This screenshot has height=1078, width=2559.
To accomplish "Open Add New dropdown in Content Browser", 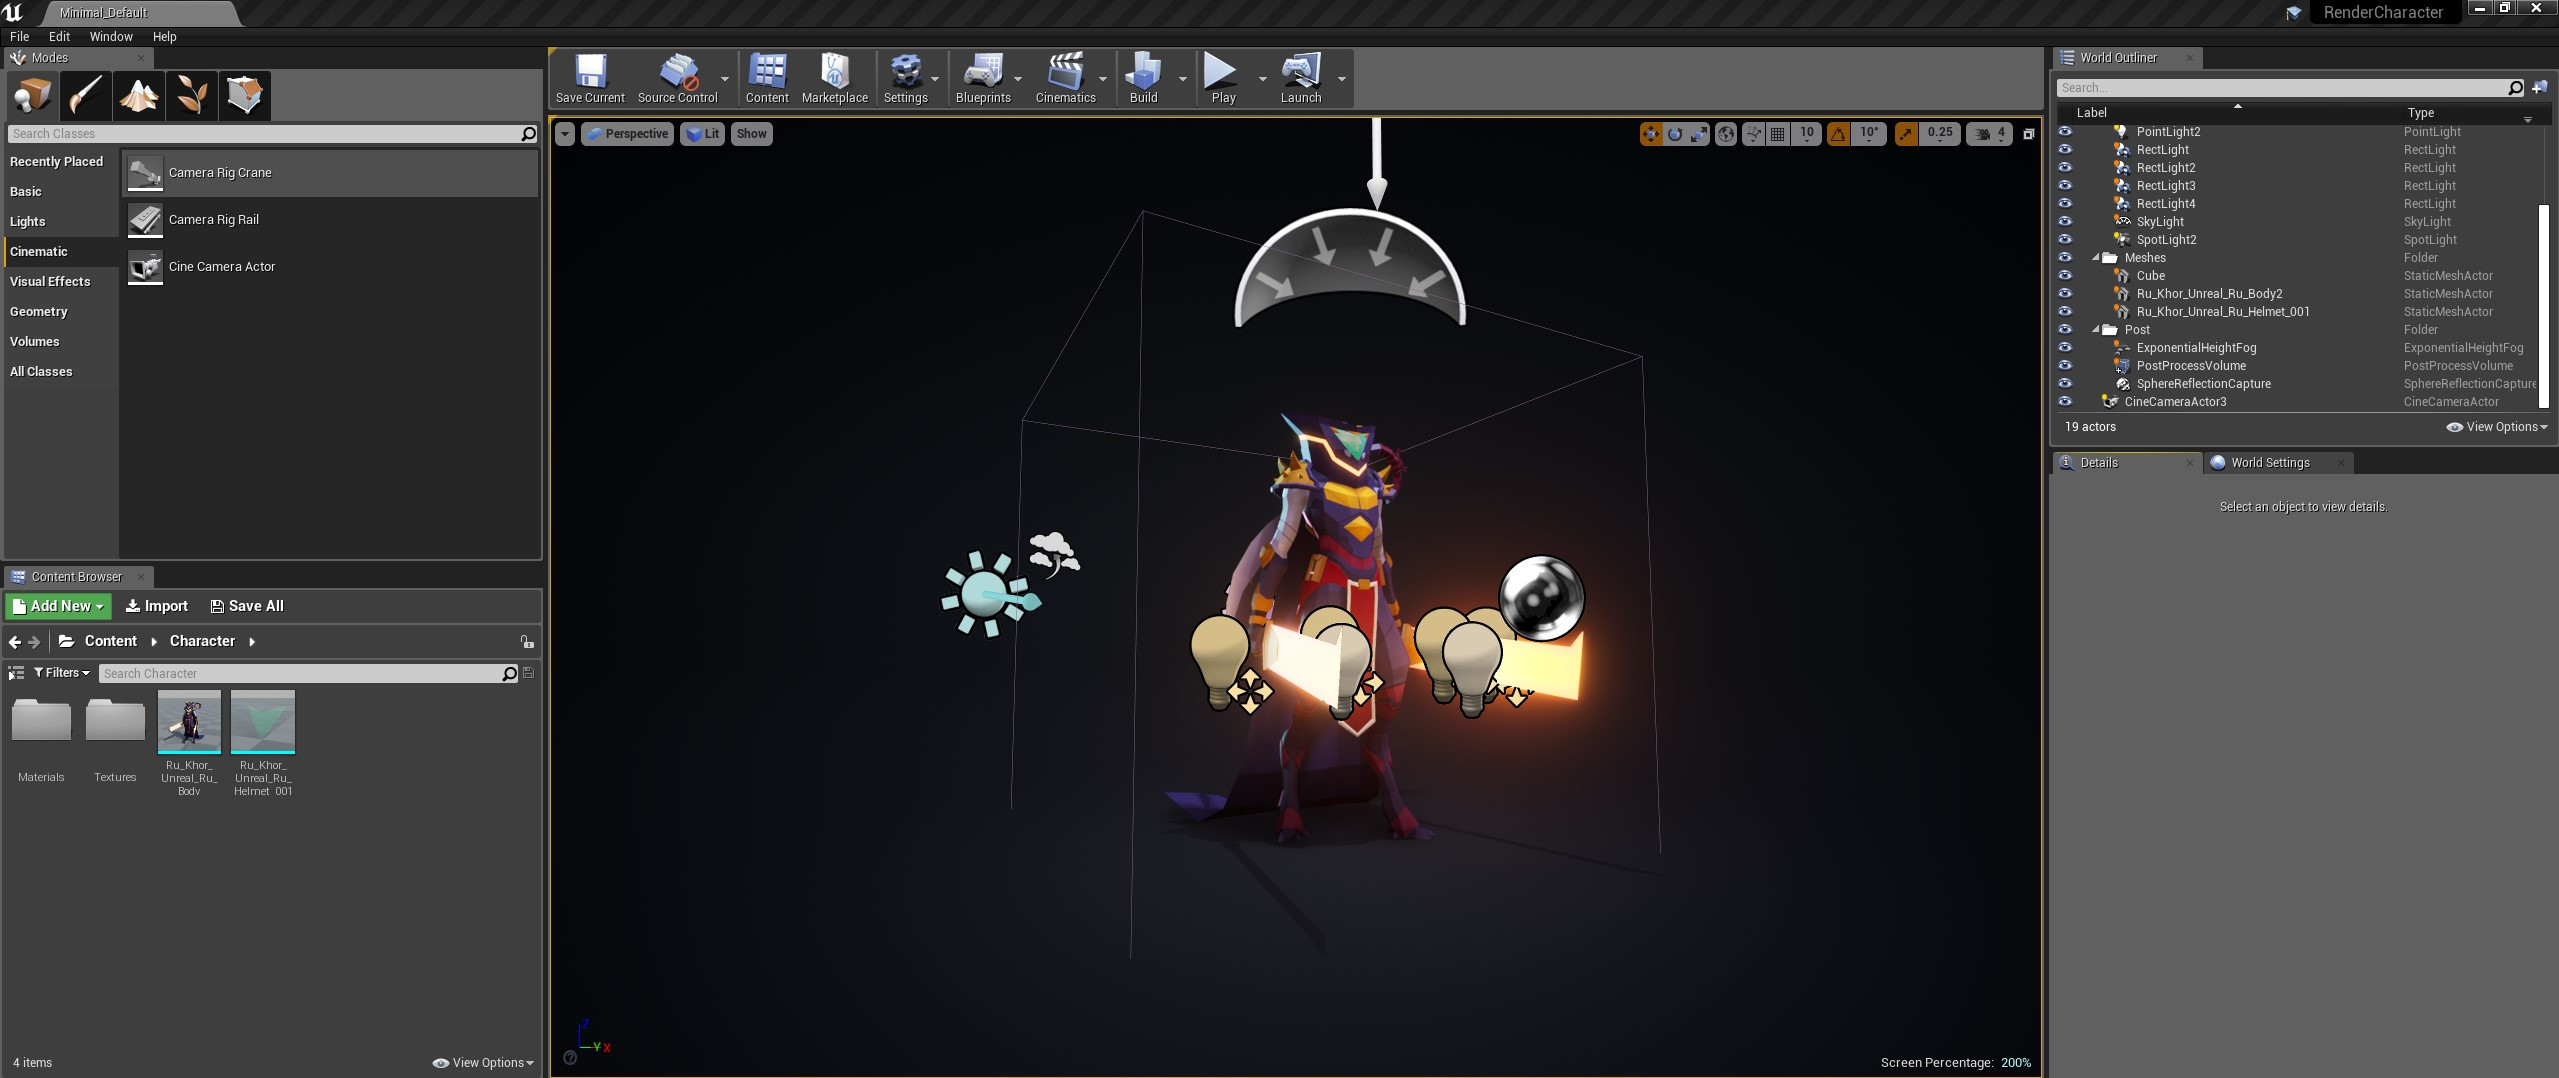I will tap(58, 606).
